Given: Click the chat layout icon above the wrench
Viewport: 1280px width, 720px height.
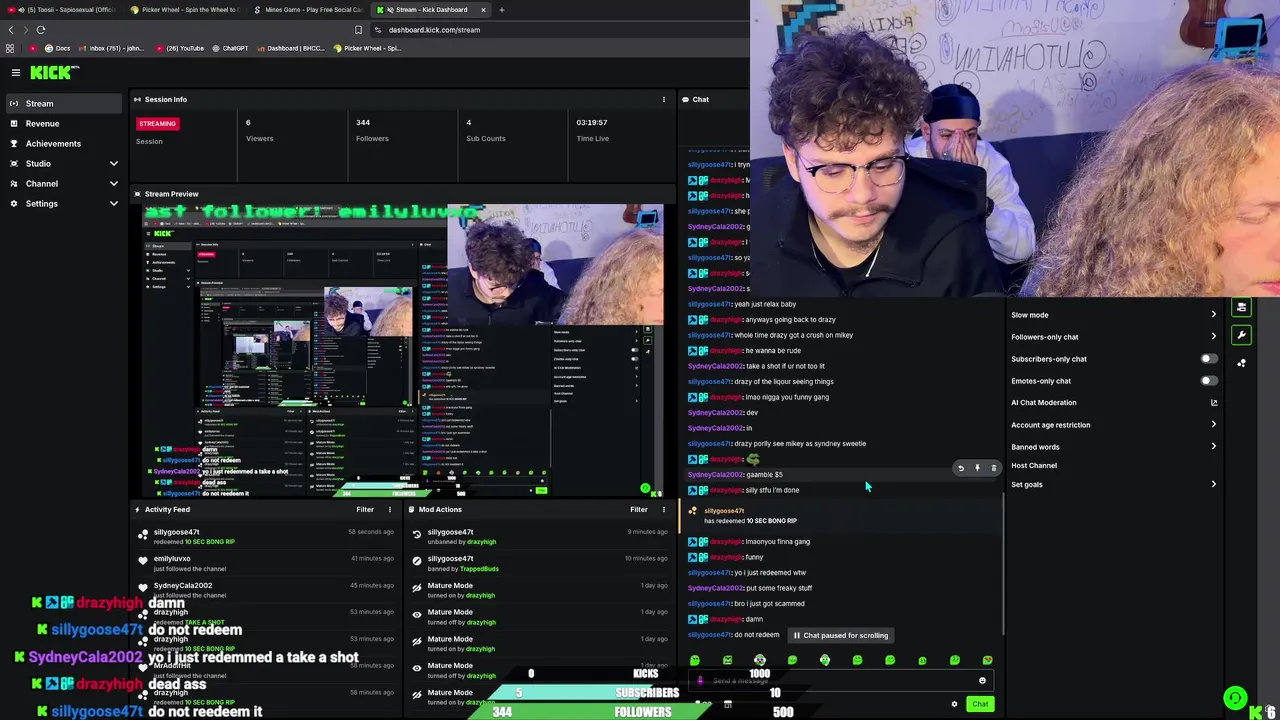Looking at the screenshot, I should pos(1241,308).
